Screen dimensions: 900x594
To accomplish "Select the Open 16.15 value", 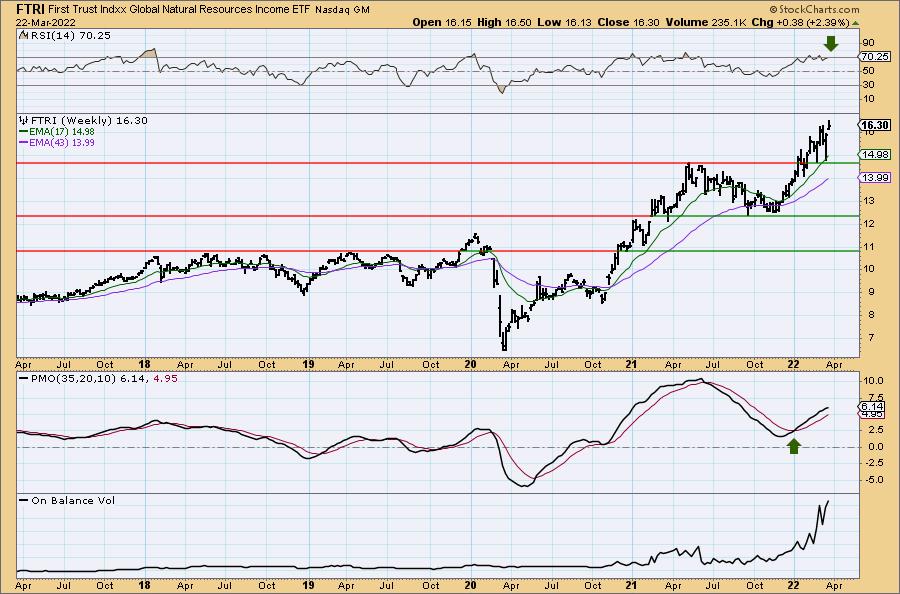I will click(x=442, y=22).
